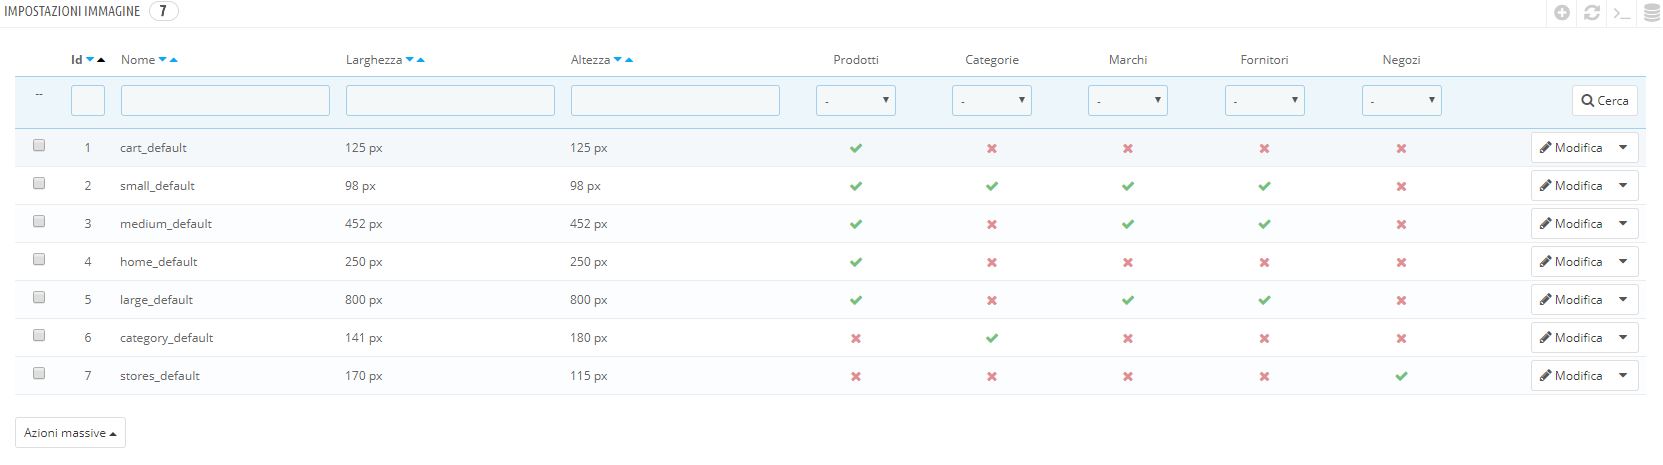Toggle Negozi status icon for stores_default
Screen dimensions: 1663x465
pyautogui.click(x=1401, y=376)
